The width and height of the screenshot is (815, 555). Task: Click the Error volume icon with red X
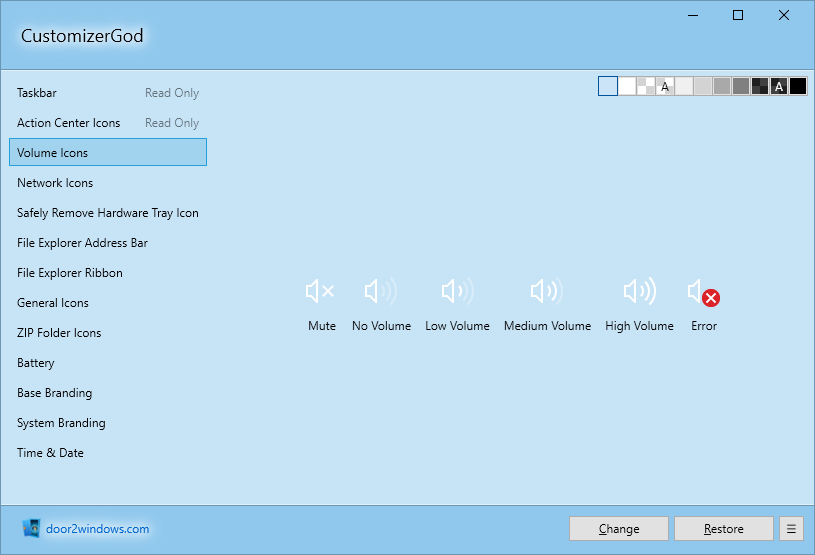pos(704,292)
